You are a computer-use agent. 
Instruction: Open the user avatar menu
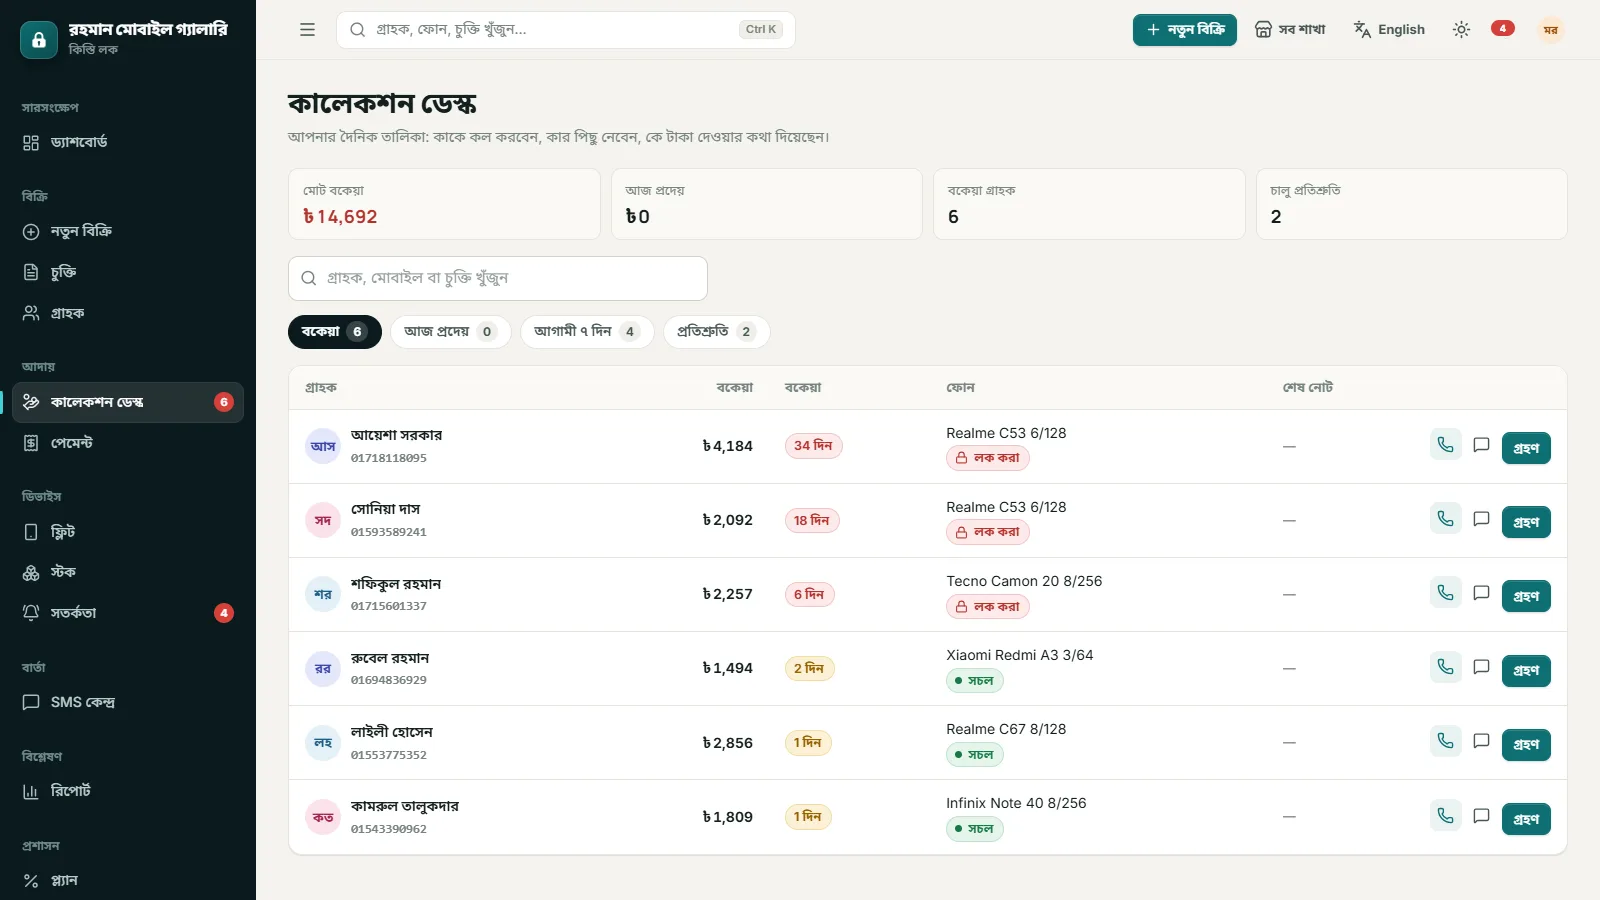1550,30
